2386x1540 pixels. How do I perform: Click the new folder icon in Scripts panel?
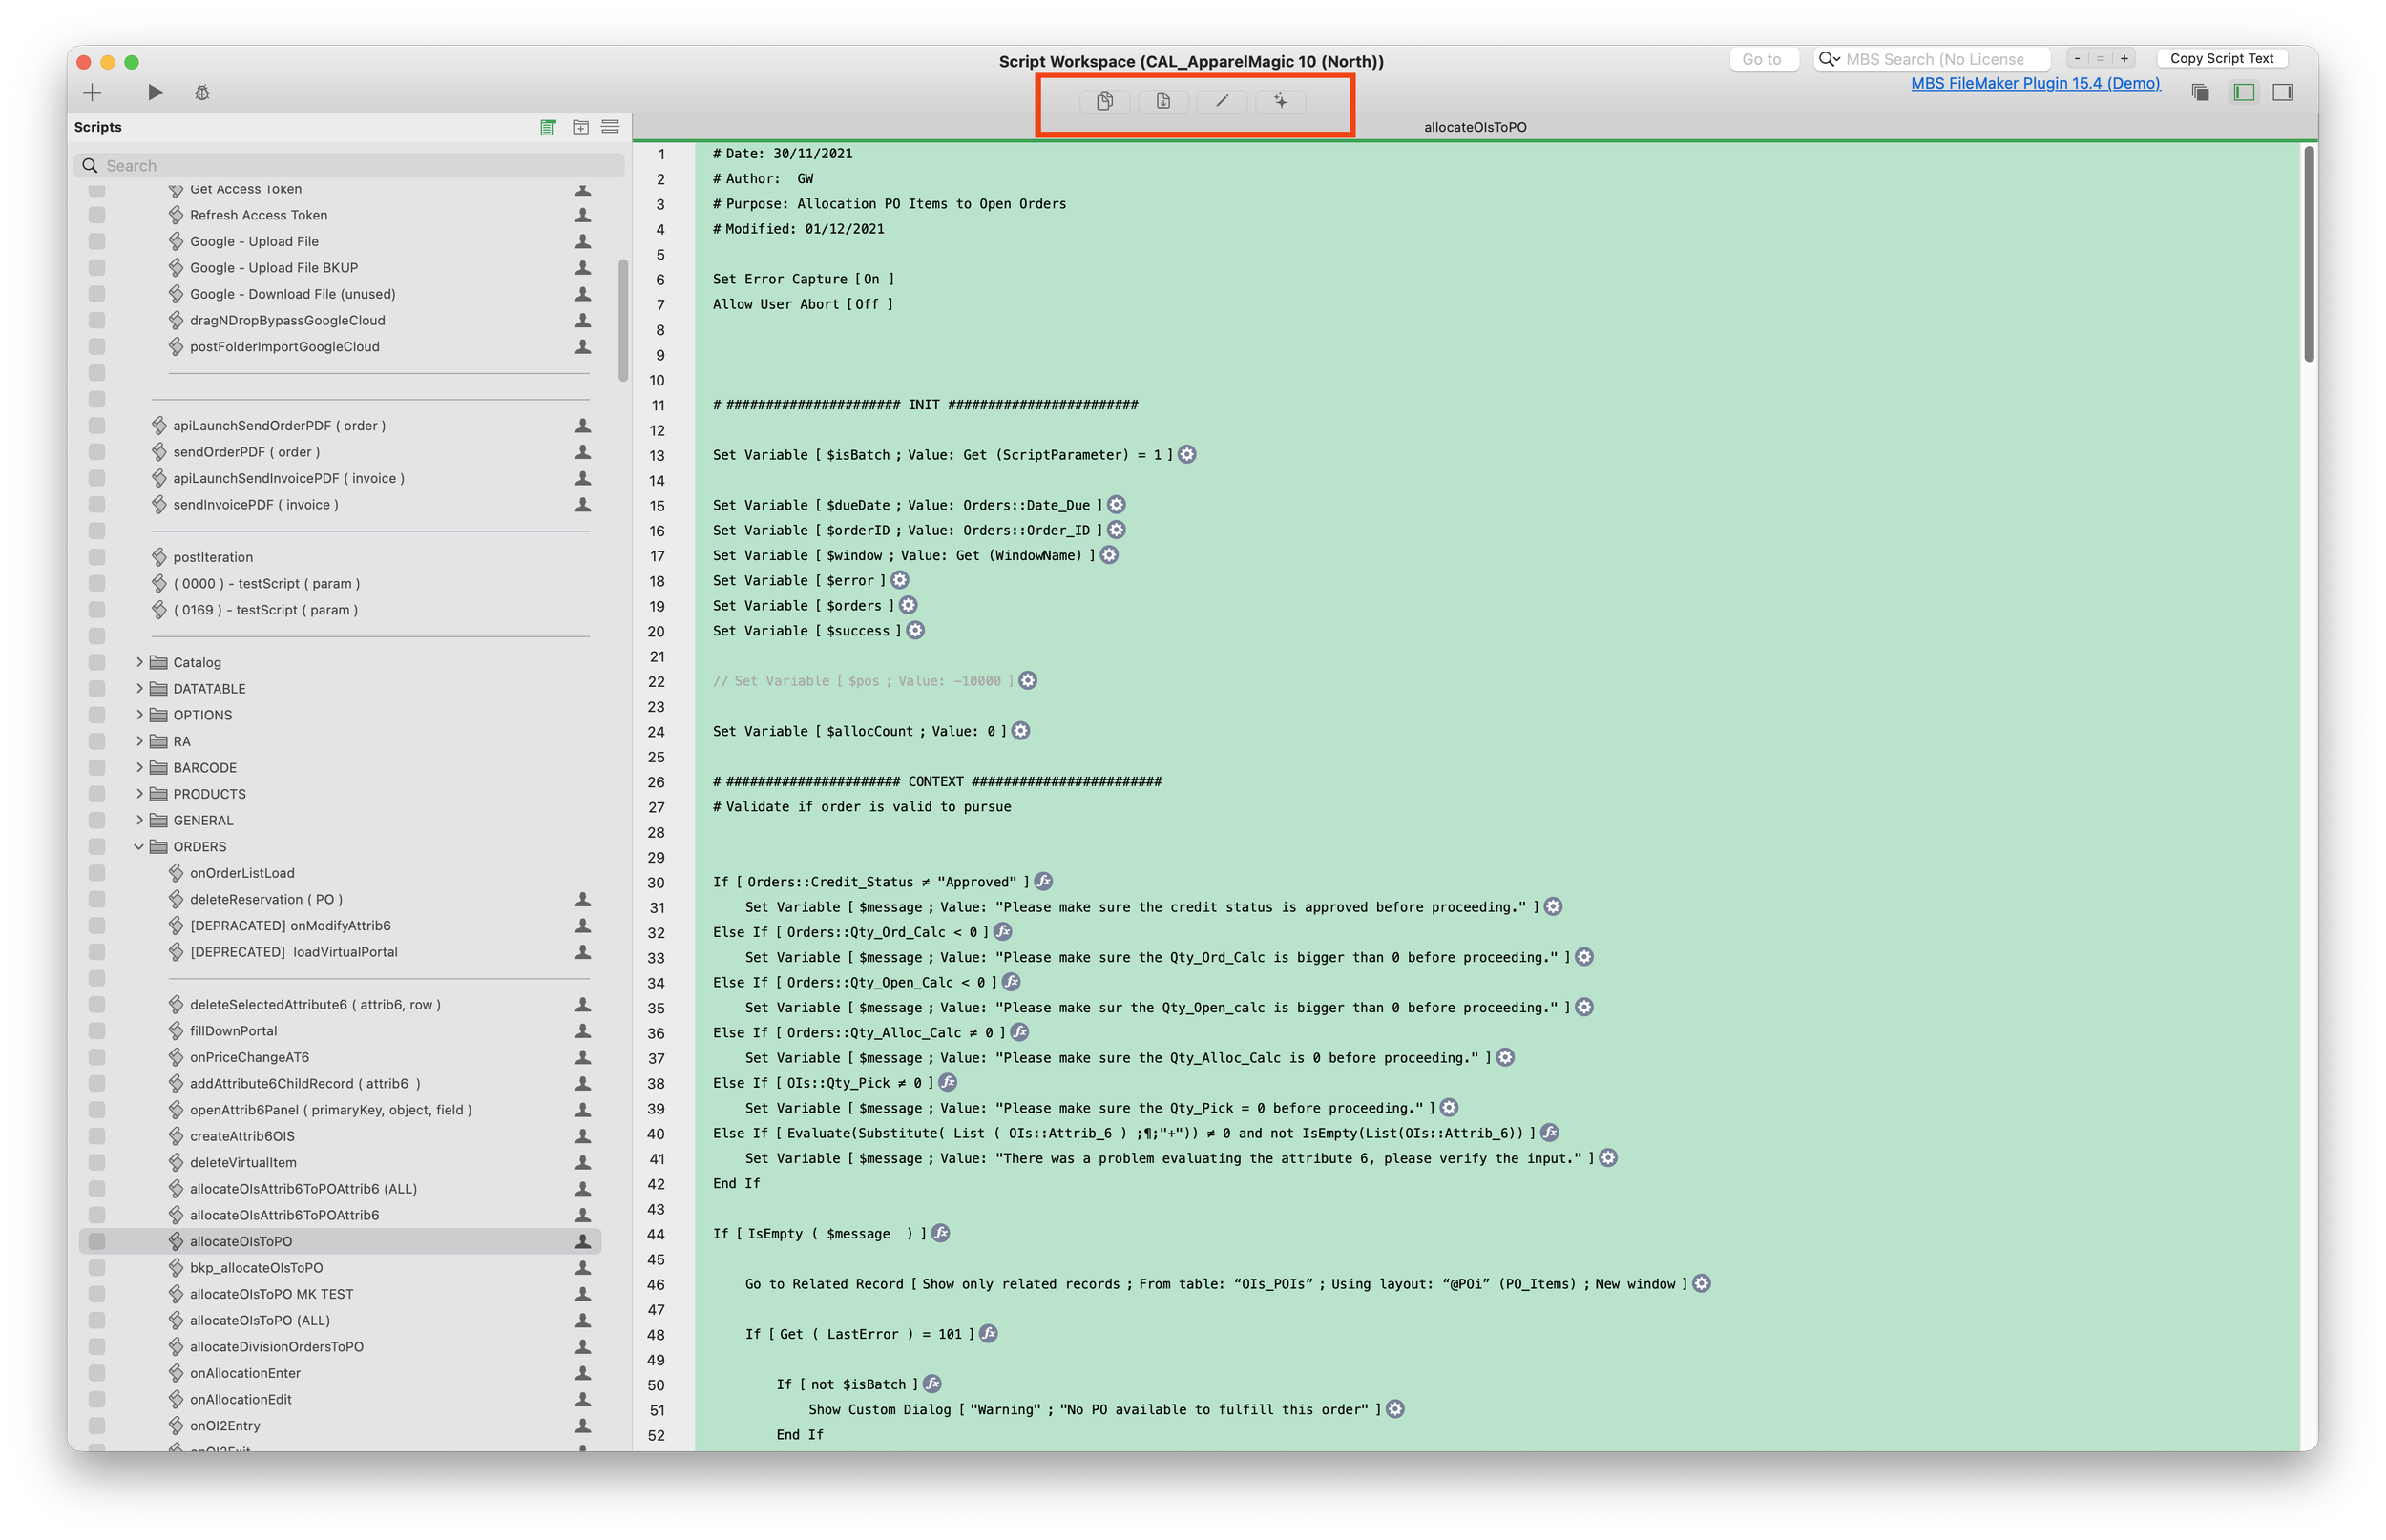coord(580,127)
